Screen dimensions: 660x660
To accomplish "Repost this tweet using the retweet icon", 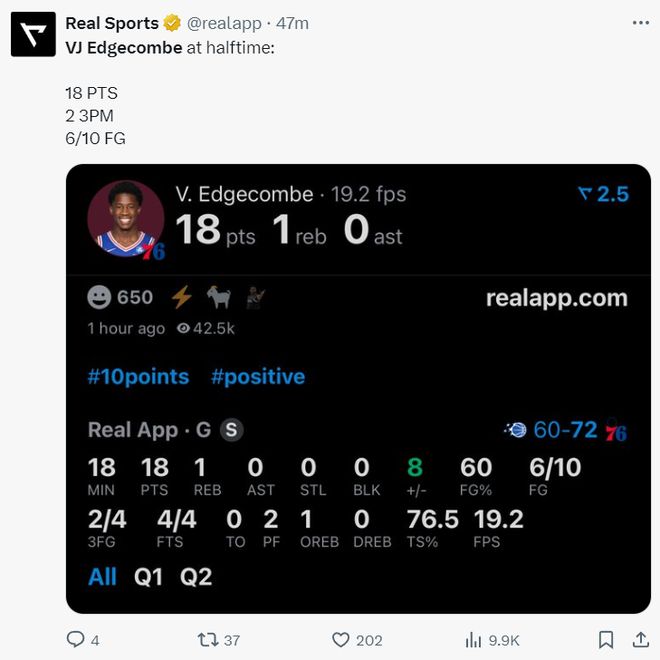I will pyautogui.click(x=207, y=639).
